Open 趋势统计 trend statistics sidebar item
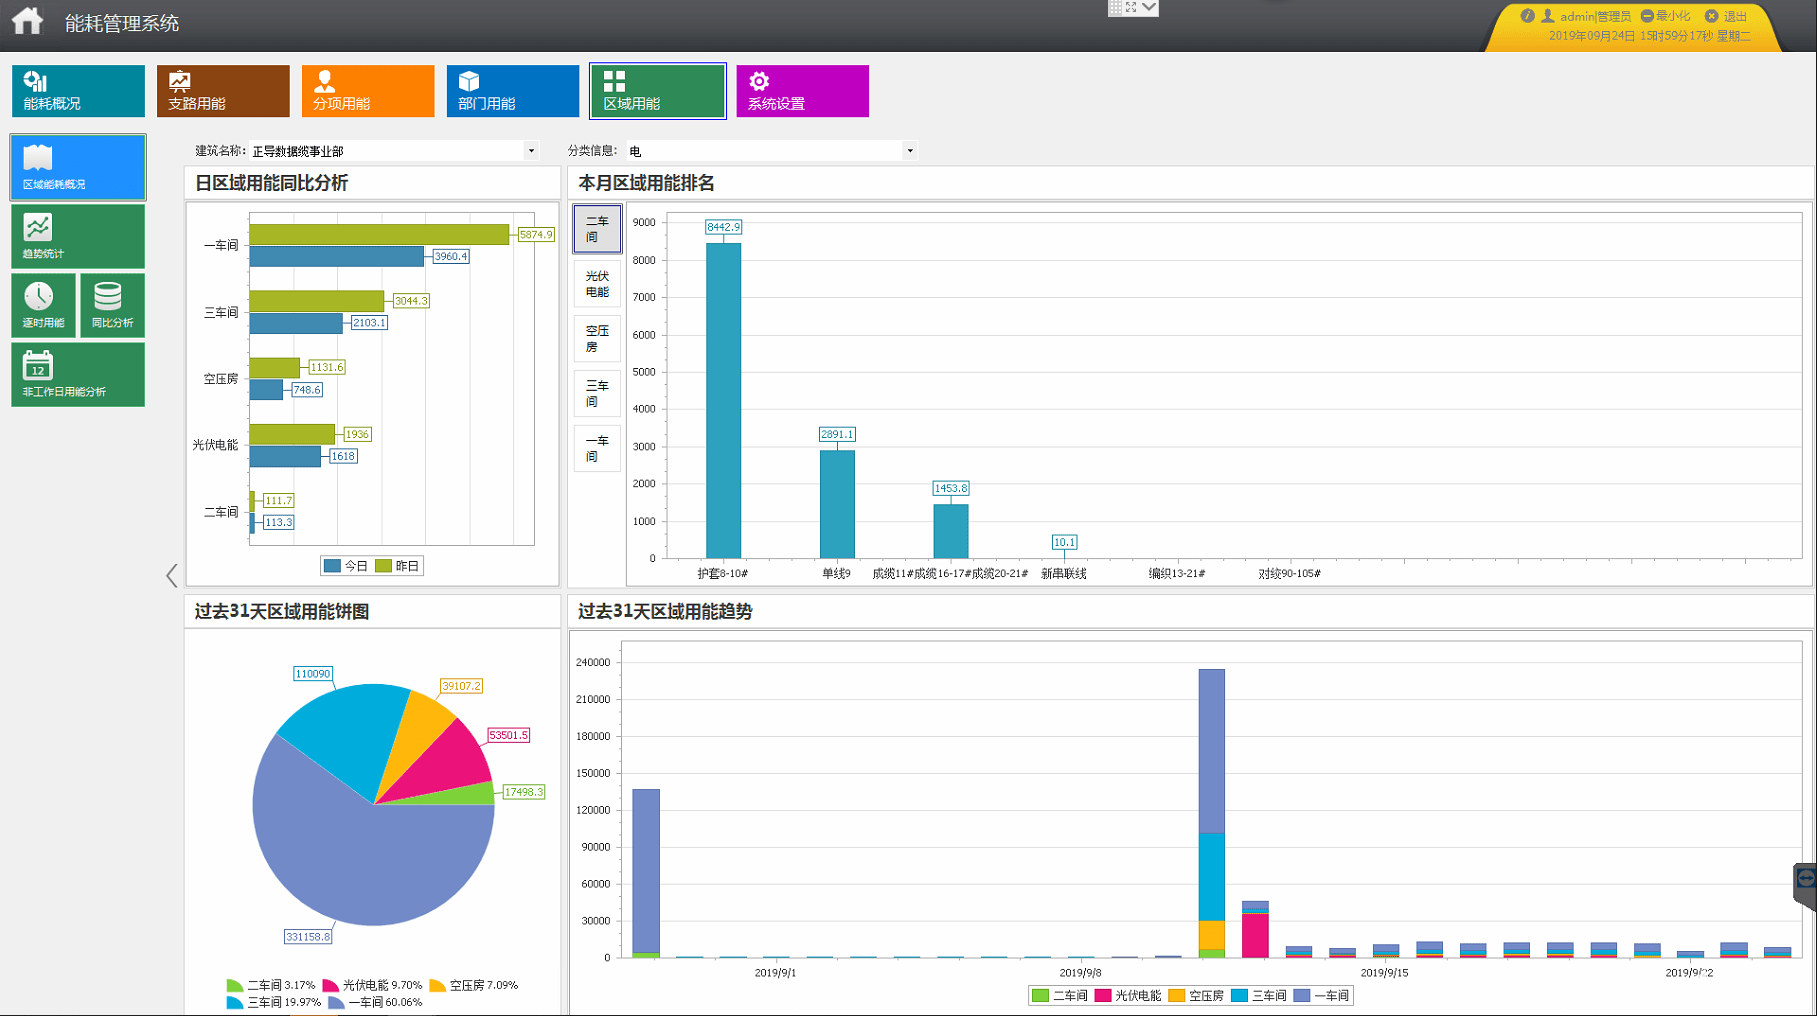This screenshot has width=1817, height=1016. [78, 236]
